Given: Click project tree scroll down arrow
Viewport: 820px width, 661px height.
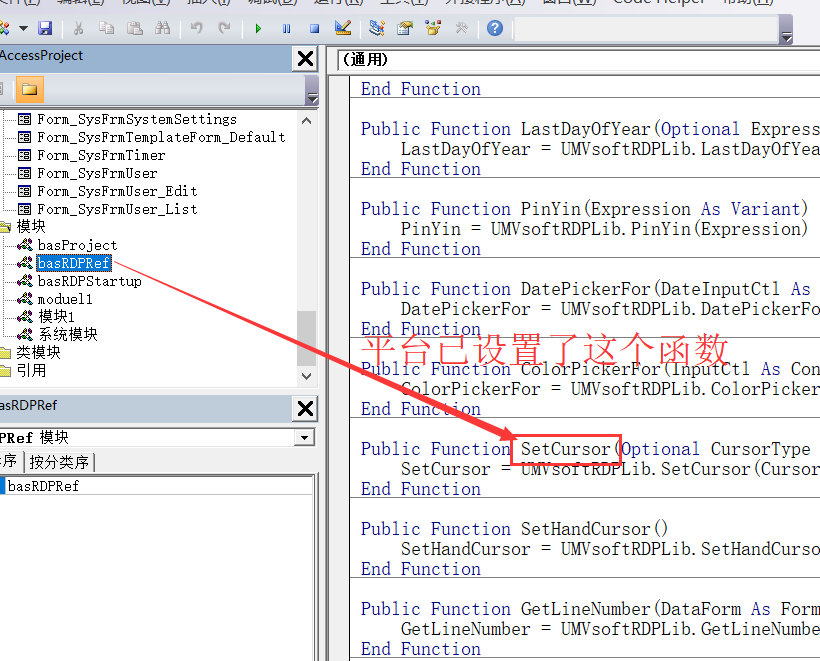Looking at the screenshot, I should (x=307, y=376).
